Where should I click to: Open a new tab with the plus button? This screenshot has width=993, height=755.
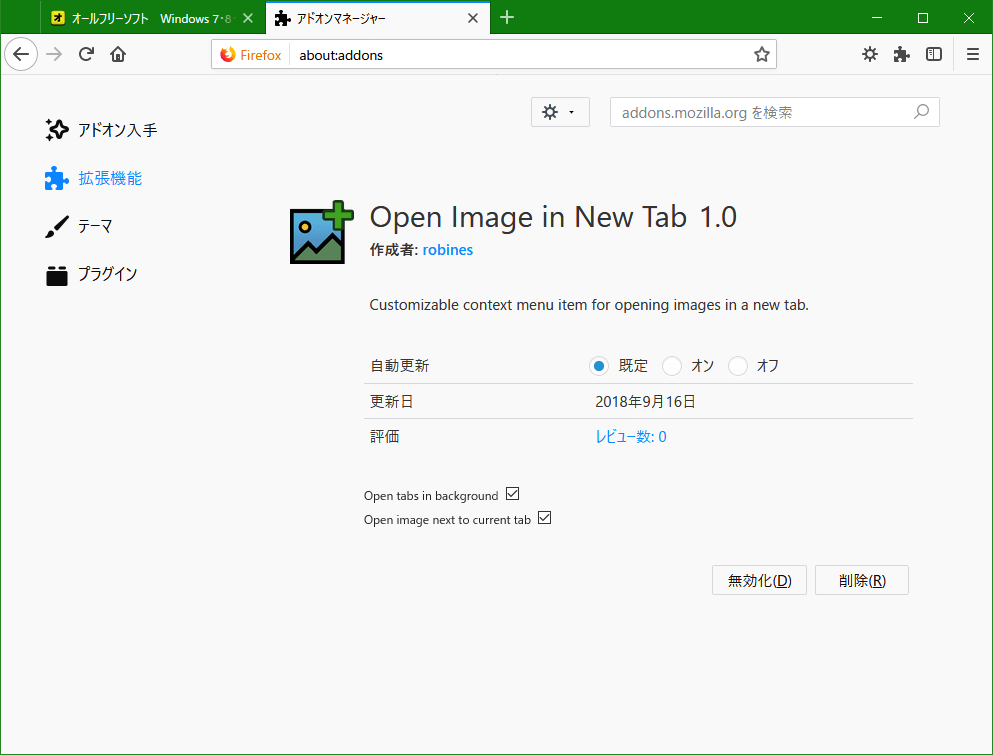tap(506, 17)
